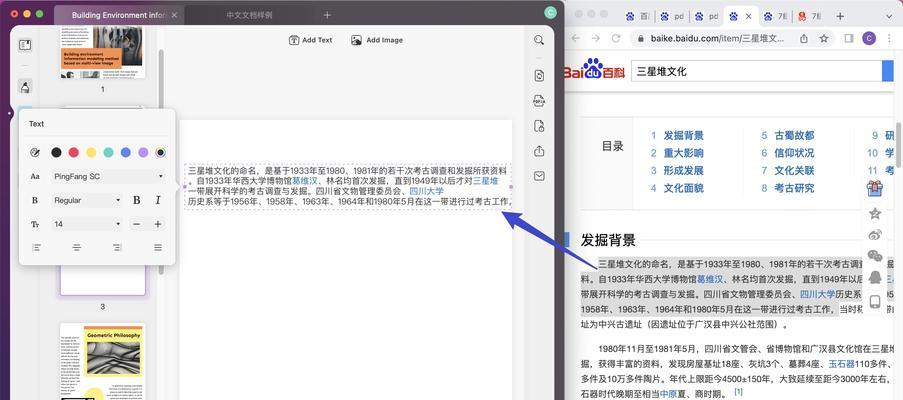The height and width of the screenshot is (400, 903).
Task: Click the PDF/A export icon
Action: click(x=539, y=101)
